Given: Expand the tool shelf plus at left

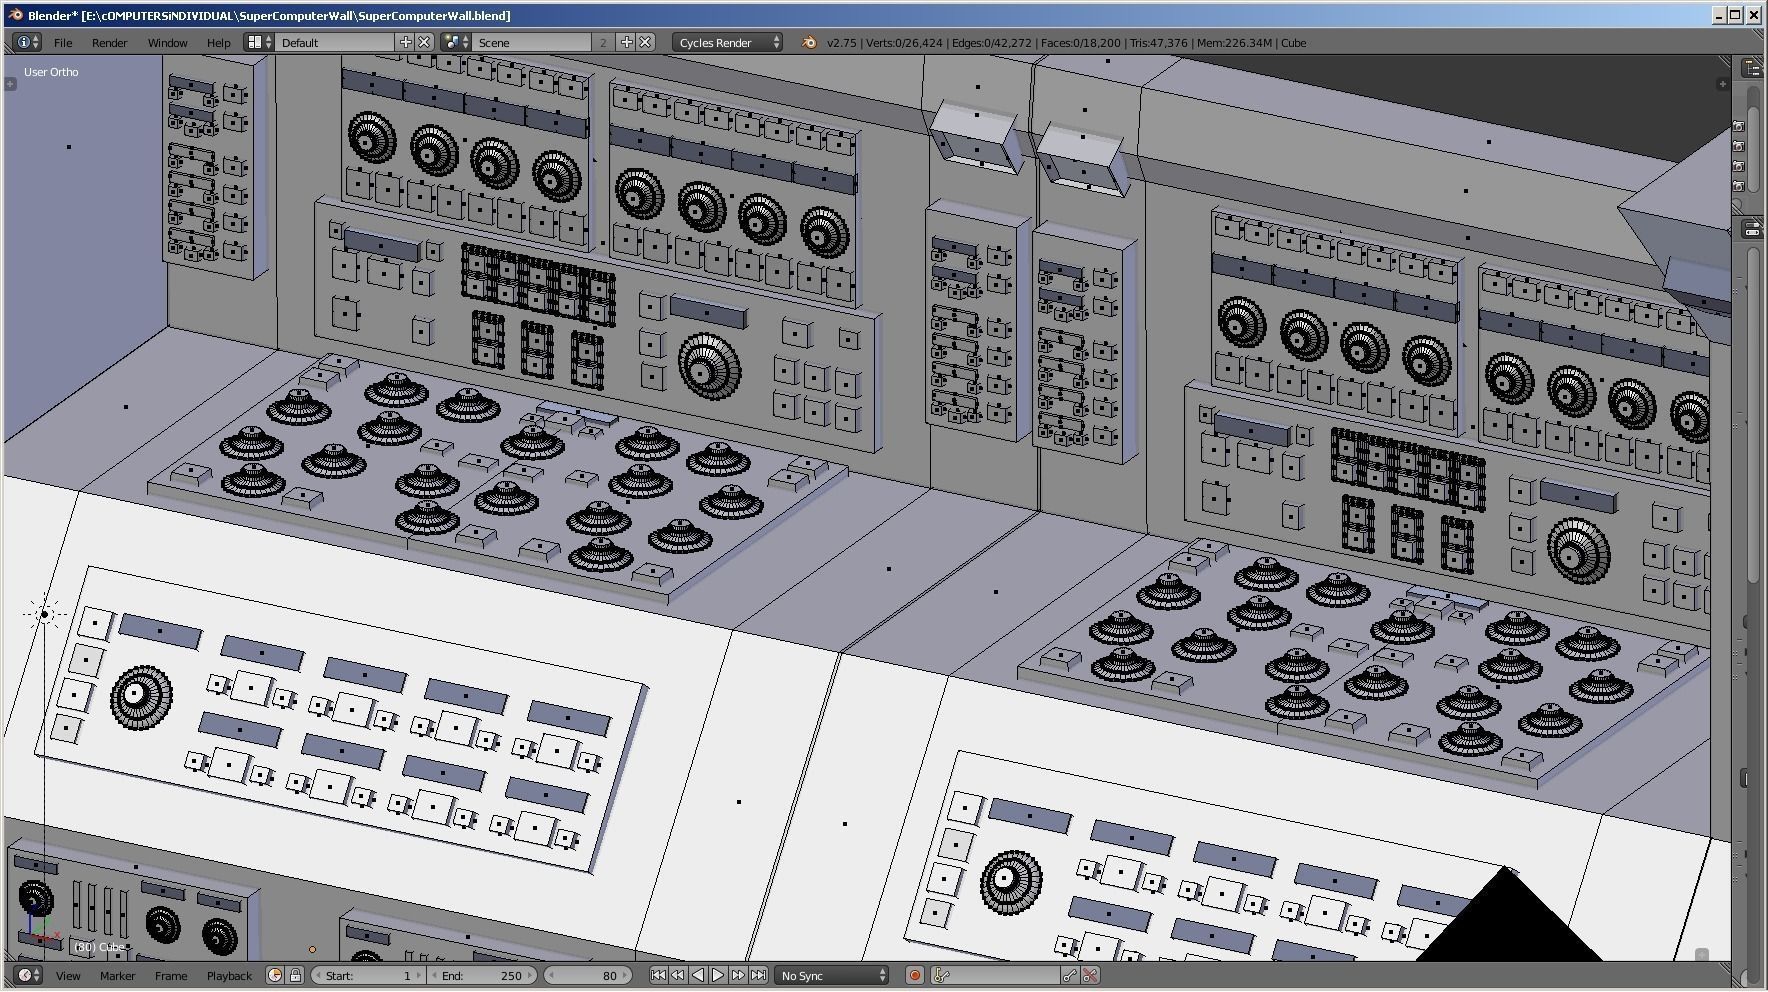Looking at the screenshot, I should (10, 84).
